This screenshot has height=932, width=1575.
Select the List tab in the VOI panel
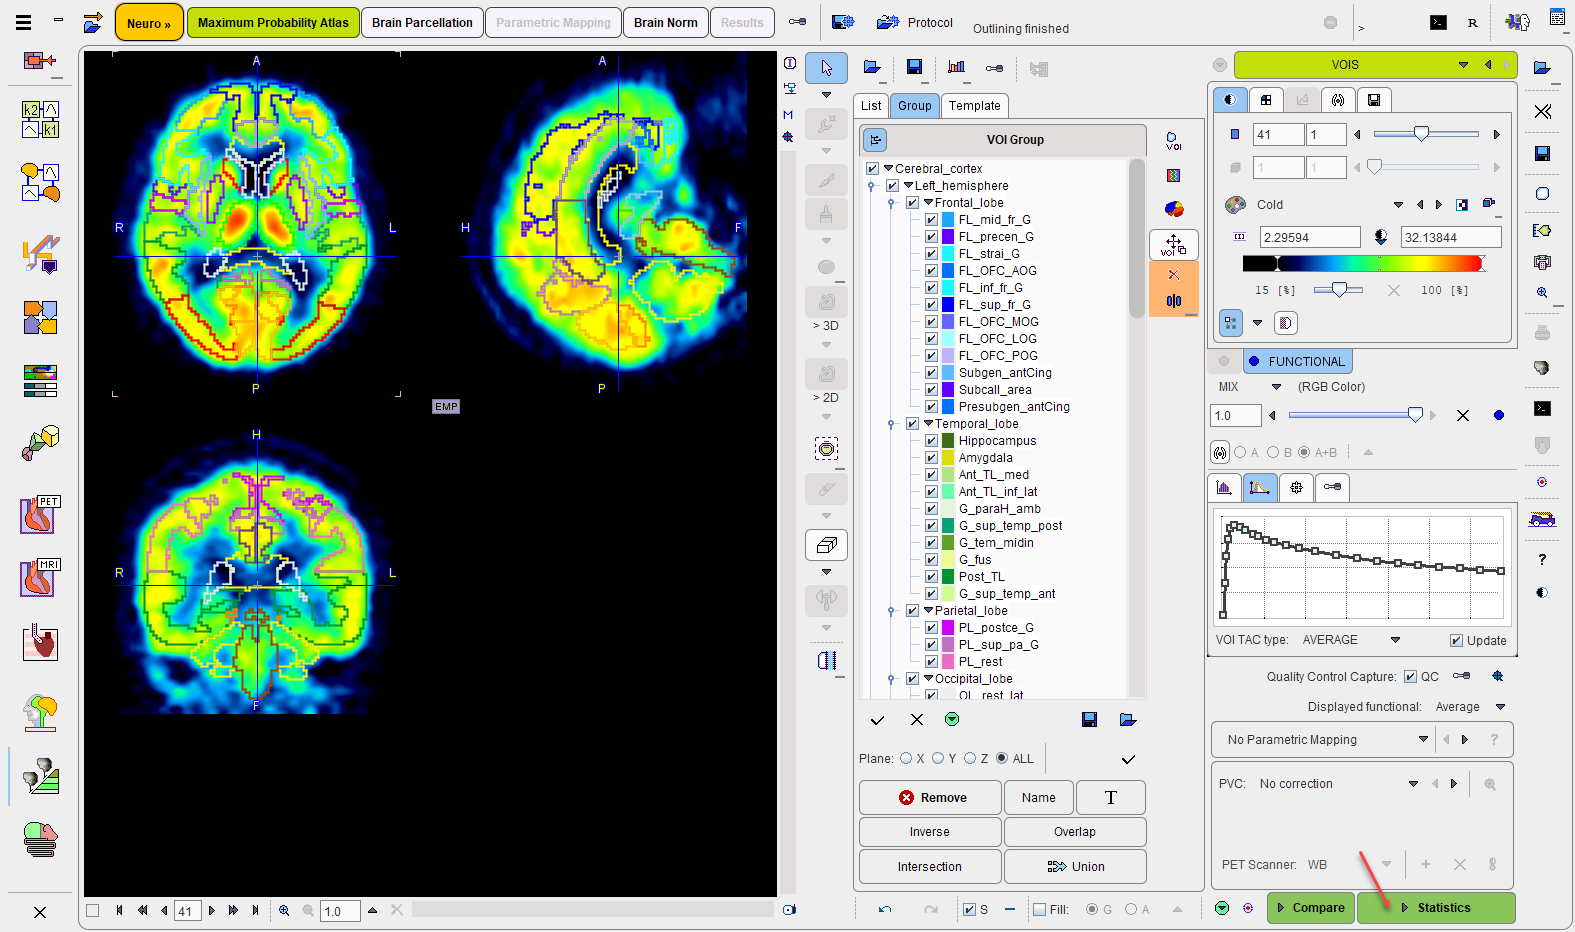(871, 106)
